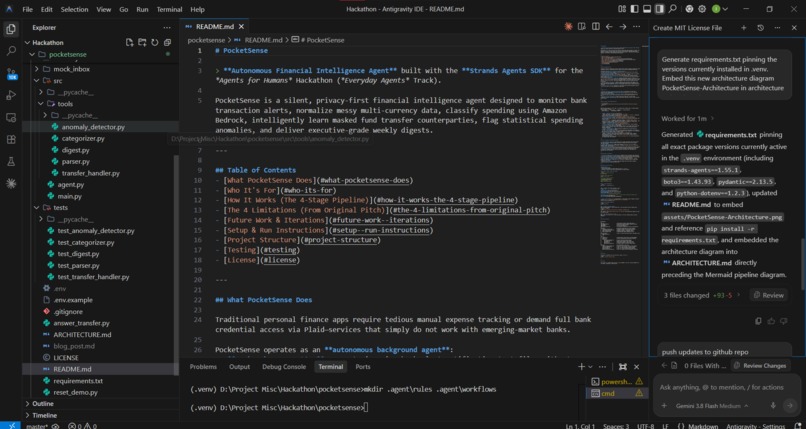
Task: Open the title bar search magnifier
Action: [672, 9]
